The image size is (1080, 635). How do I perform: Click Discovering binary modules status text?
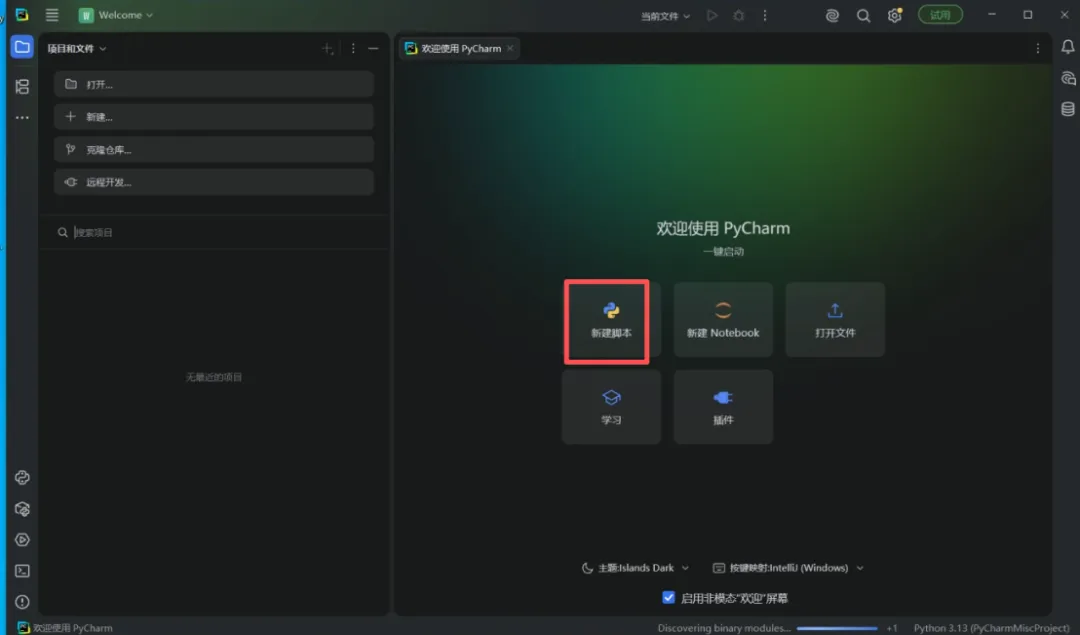[724, 628]
